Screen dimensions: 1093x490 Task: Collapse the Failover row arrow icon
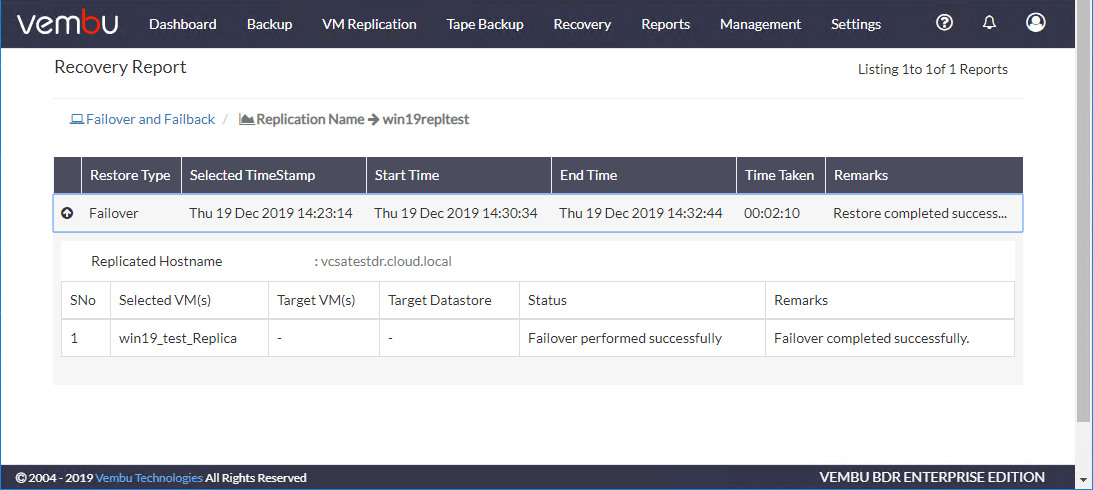67,213
